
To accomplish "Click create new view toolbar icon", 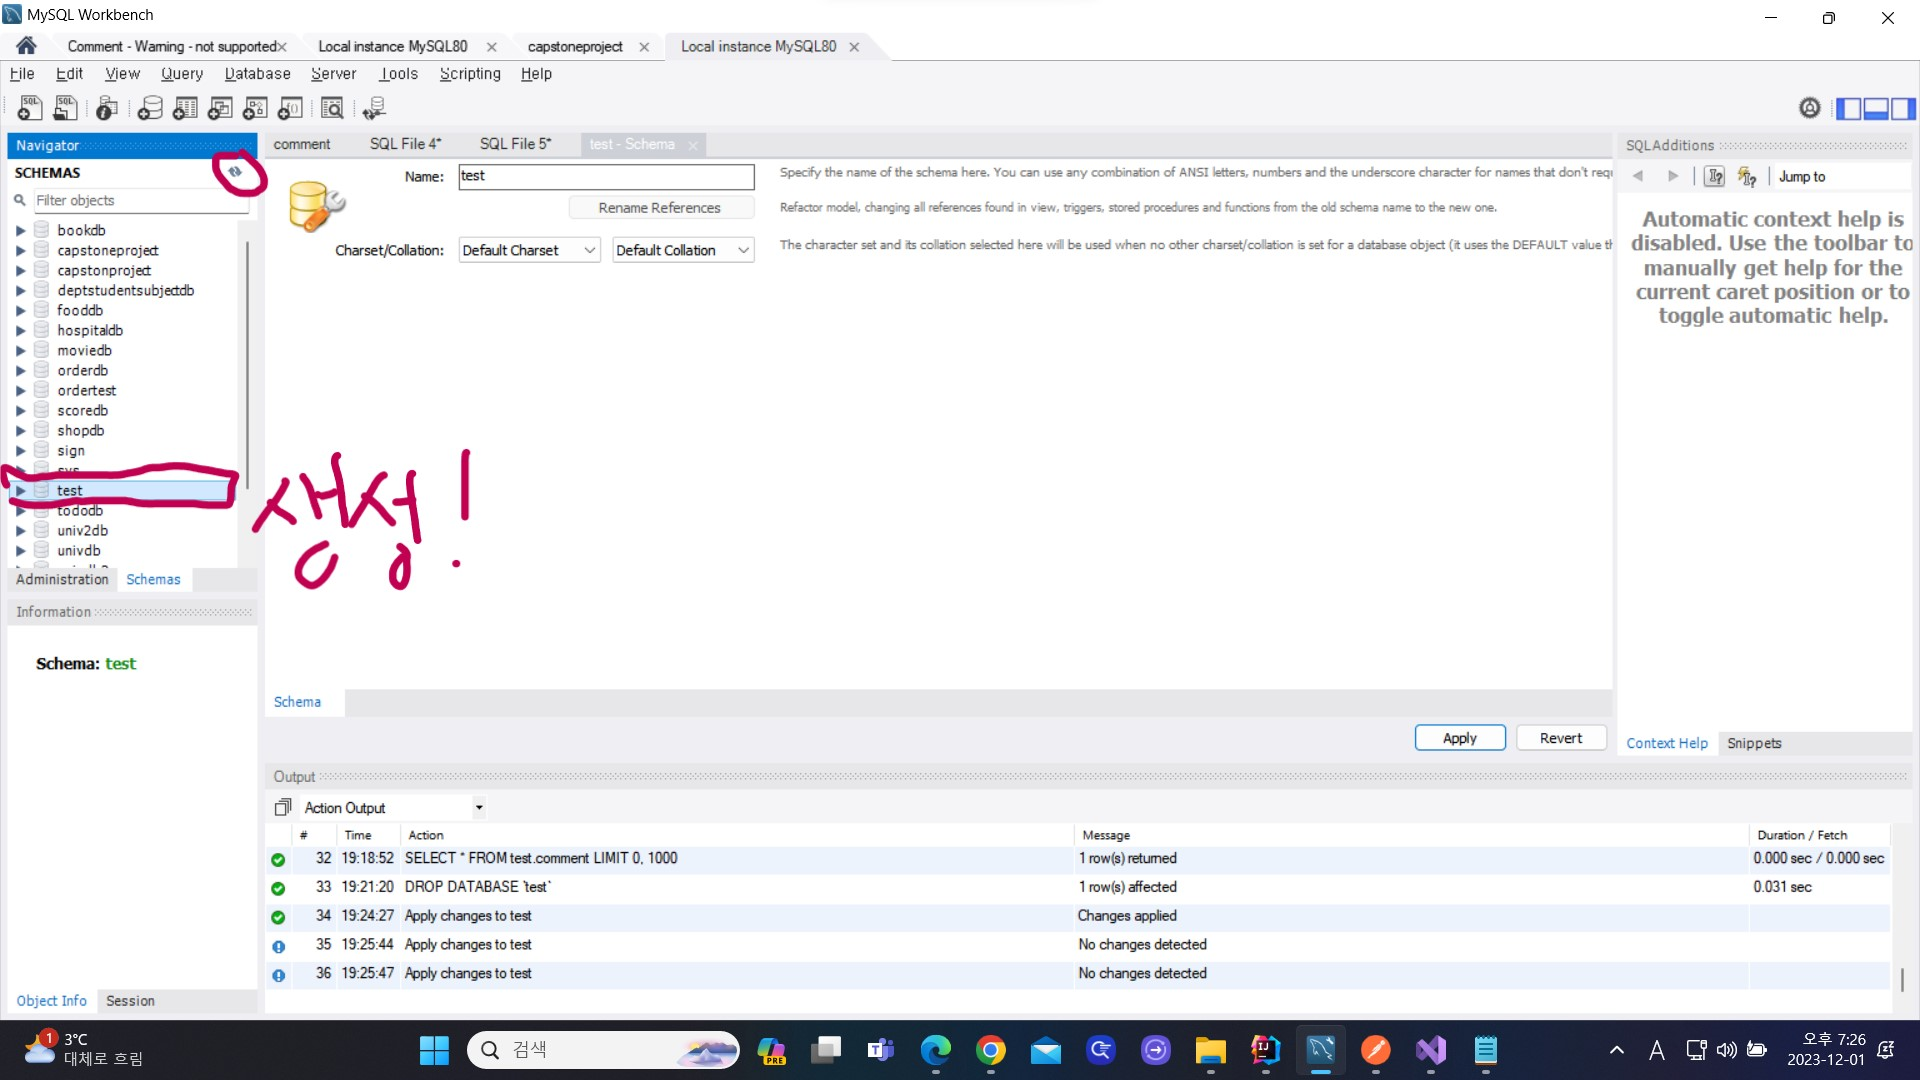I will point(220,108).
